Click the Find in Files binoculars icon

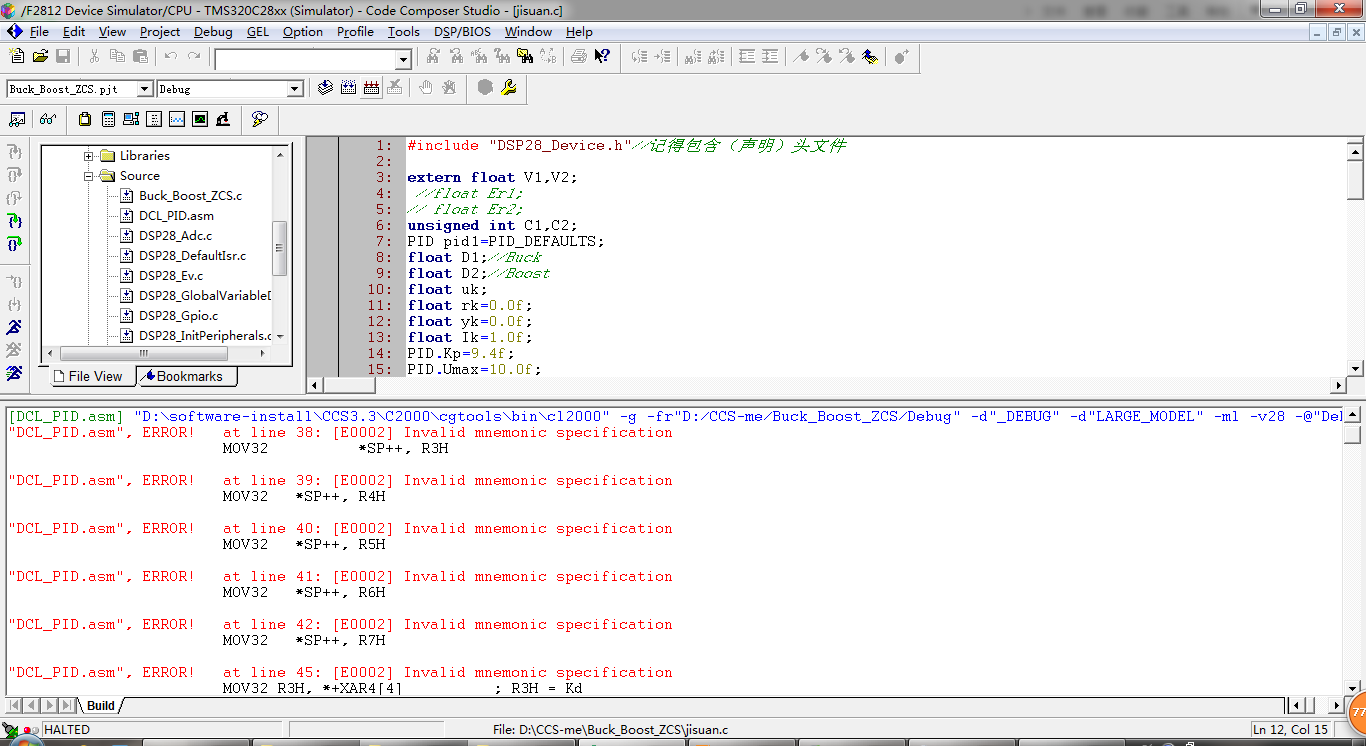(523, 57)
